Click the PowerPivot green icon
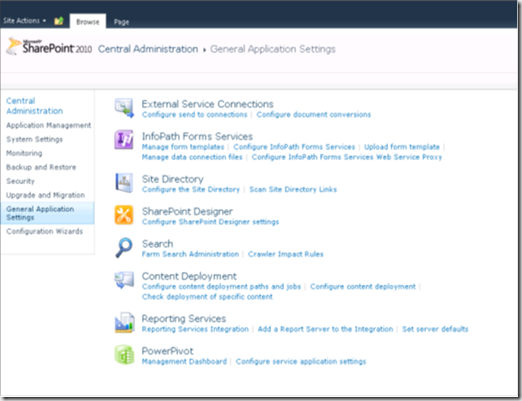 [124, 354]
